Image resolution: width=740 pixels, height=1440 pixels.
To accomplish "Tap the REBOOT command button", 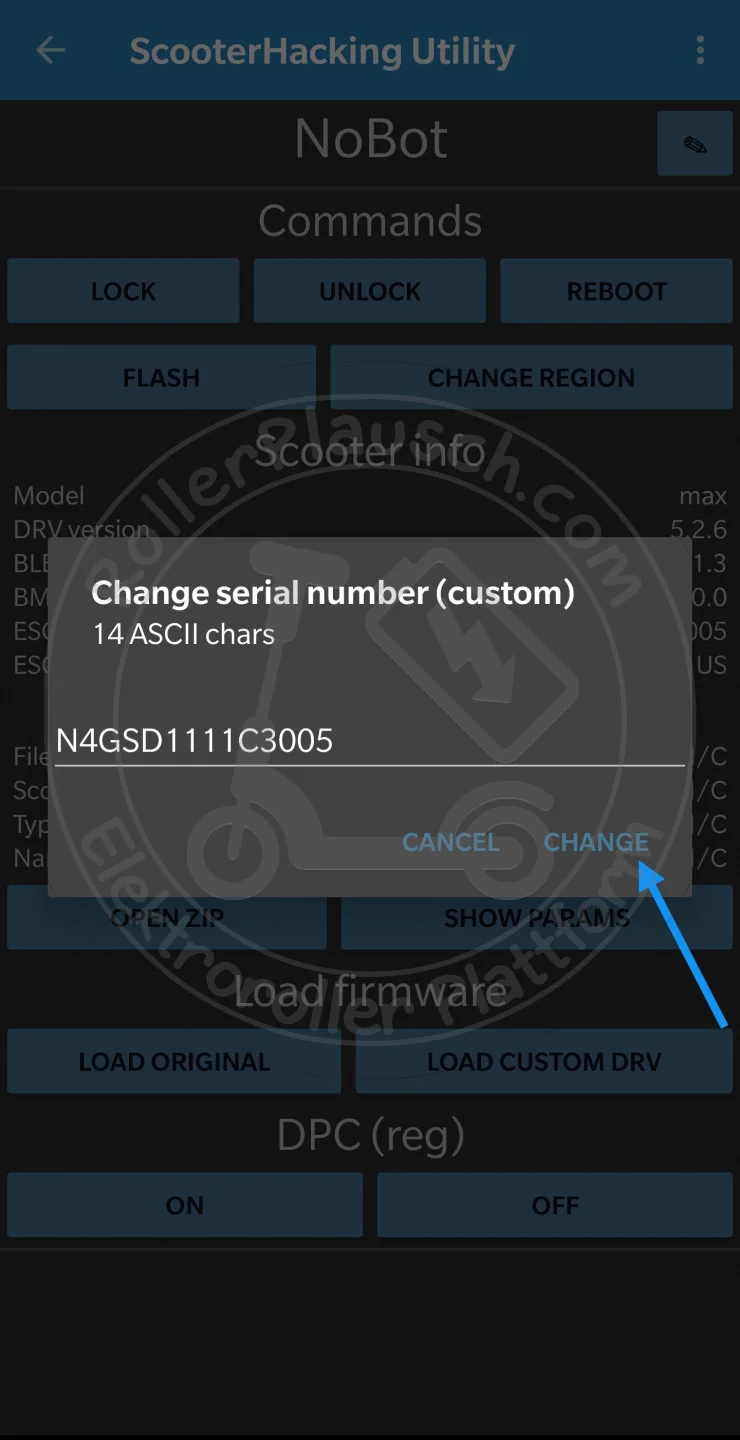I will 616,291.
